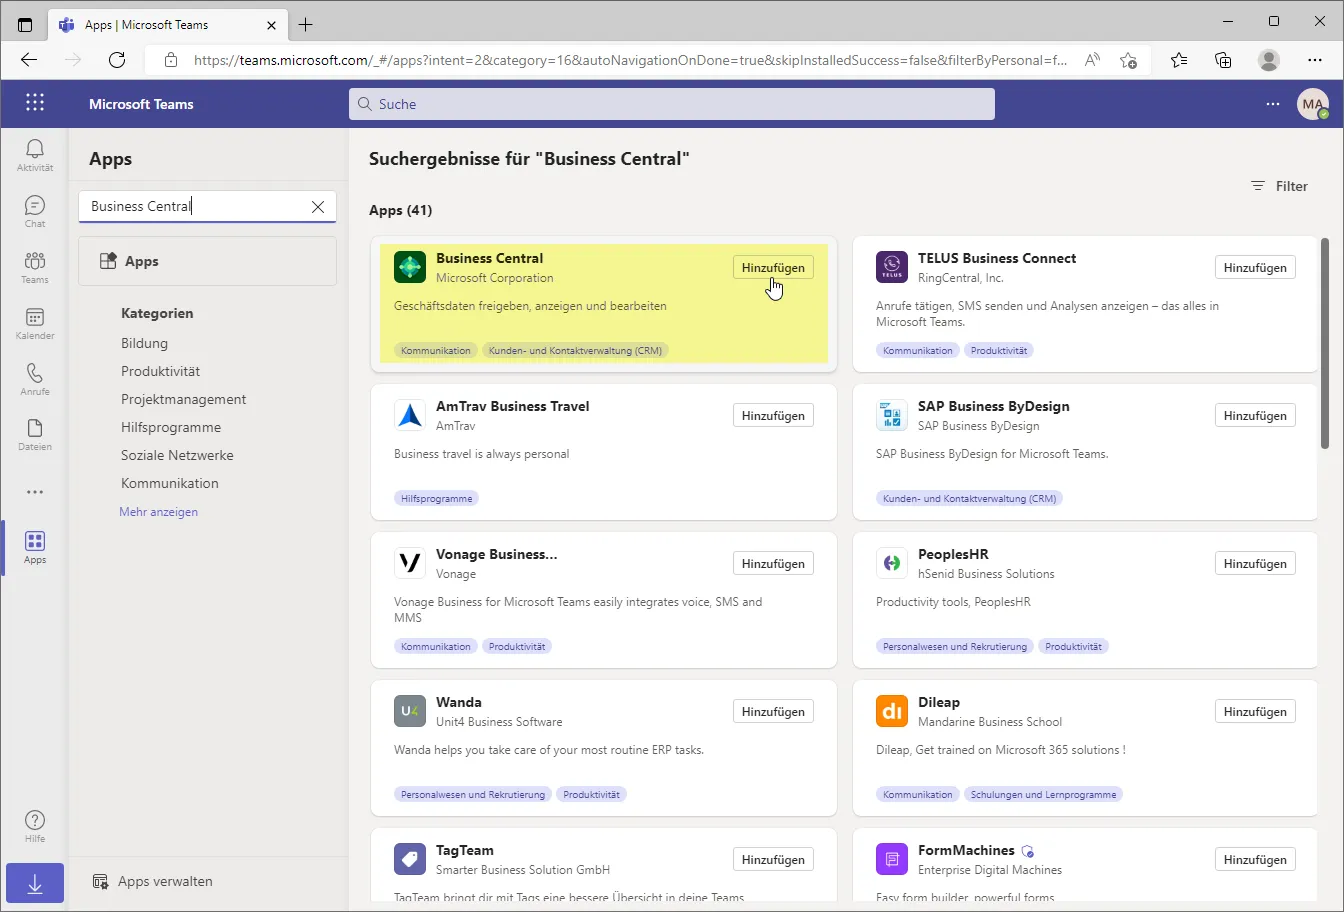Show more apps via ellipsis in sidebar
The width and height of the screenshot is (1344, 912).
click(x=35, y=492)
